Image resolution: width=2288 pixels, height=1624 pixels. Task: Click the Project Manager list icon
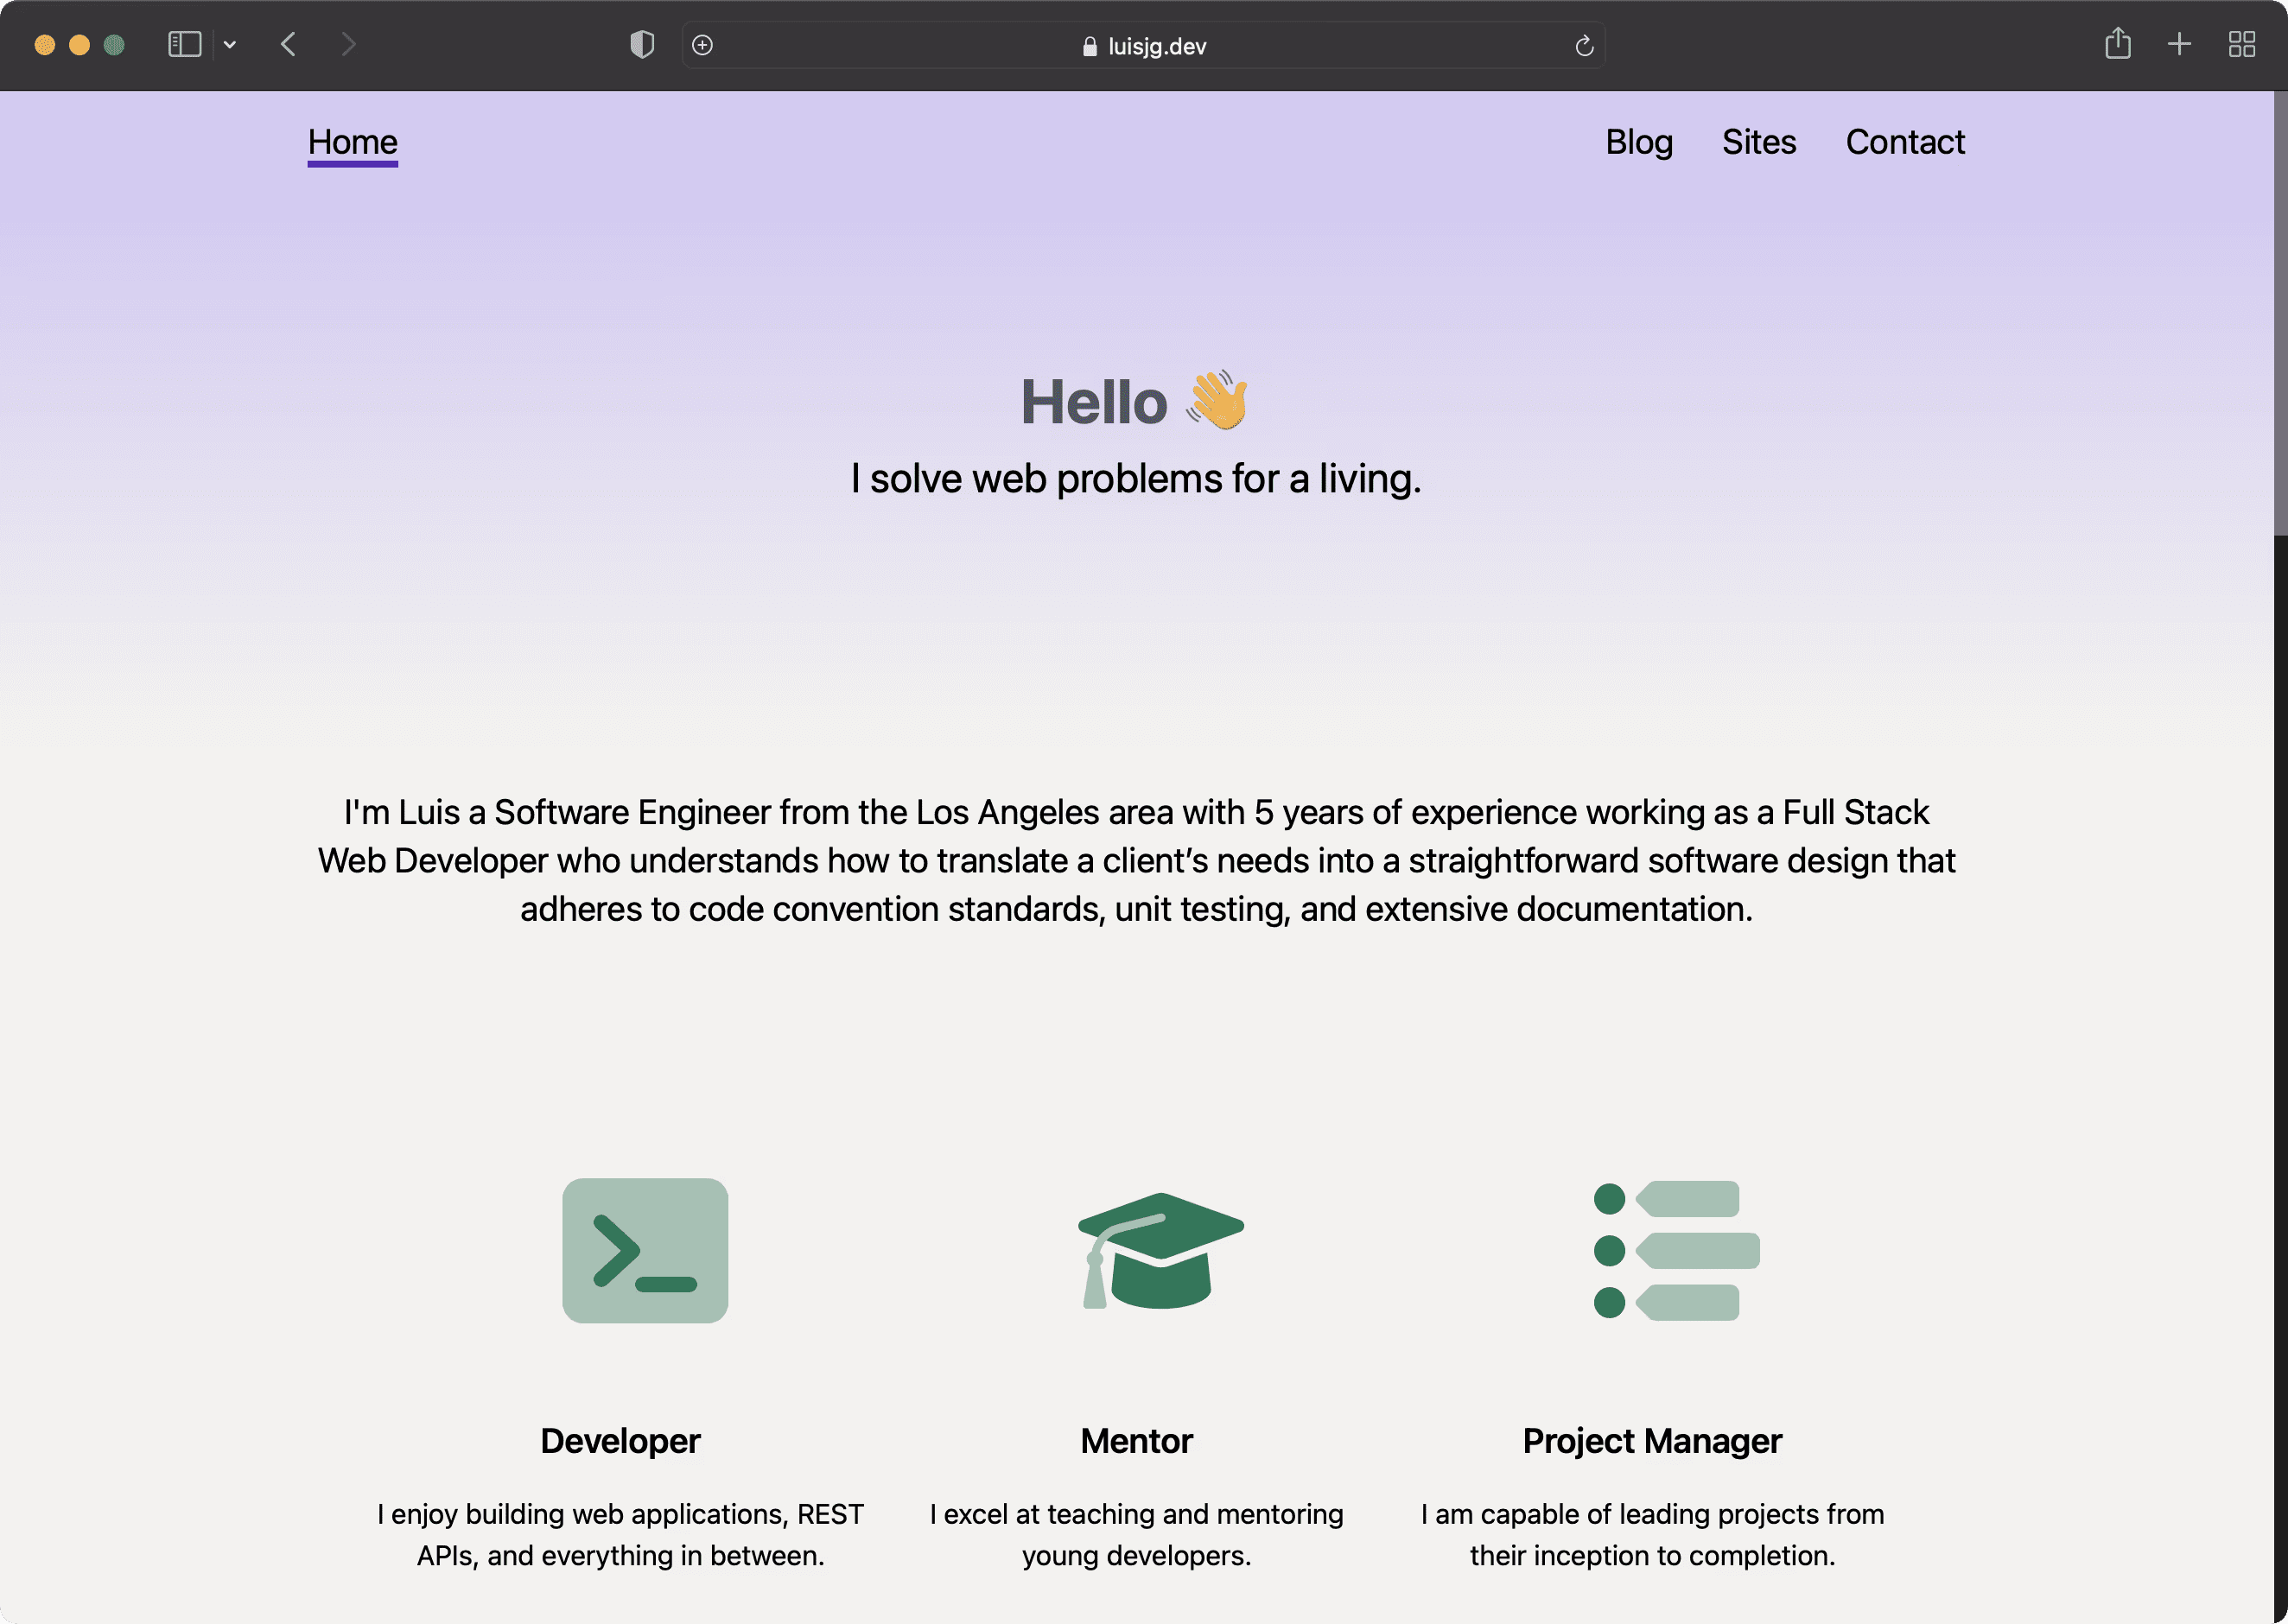pyautogui.click(x=1676, y=1250)
